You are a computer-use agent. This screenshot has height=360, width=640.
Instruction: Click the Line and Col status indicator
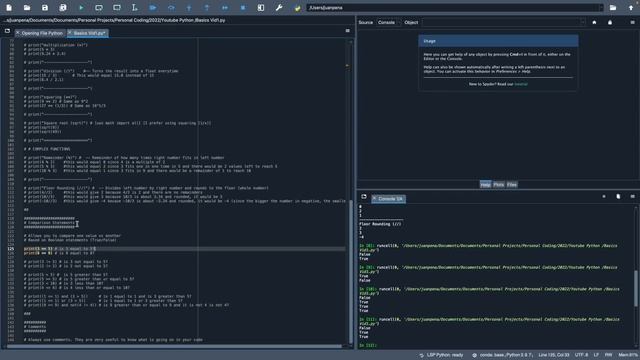click(x=553, y=355)
